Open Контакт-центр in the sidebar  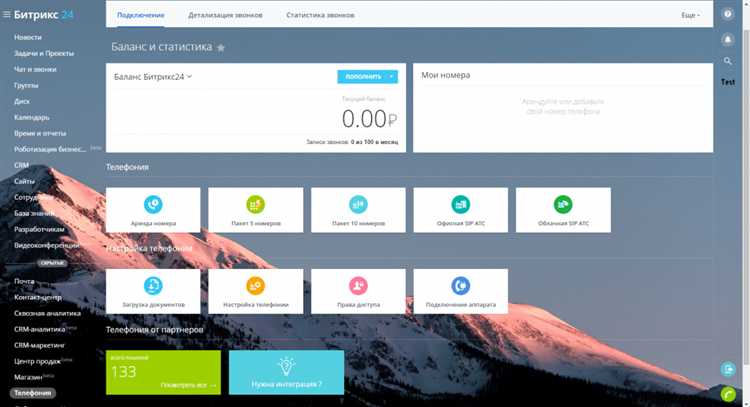pos(38,297)
